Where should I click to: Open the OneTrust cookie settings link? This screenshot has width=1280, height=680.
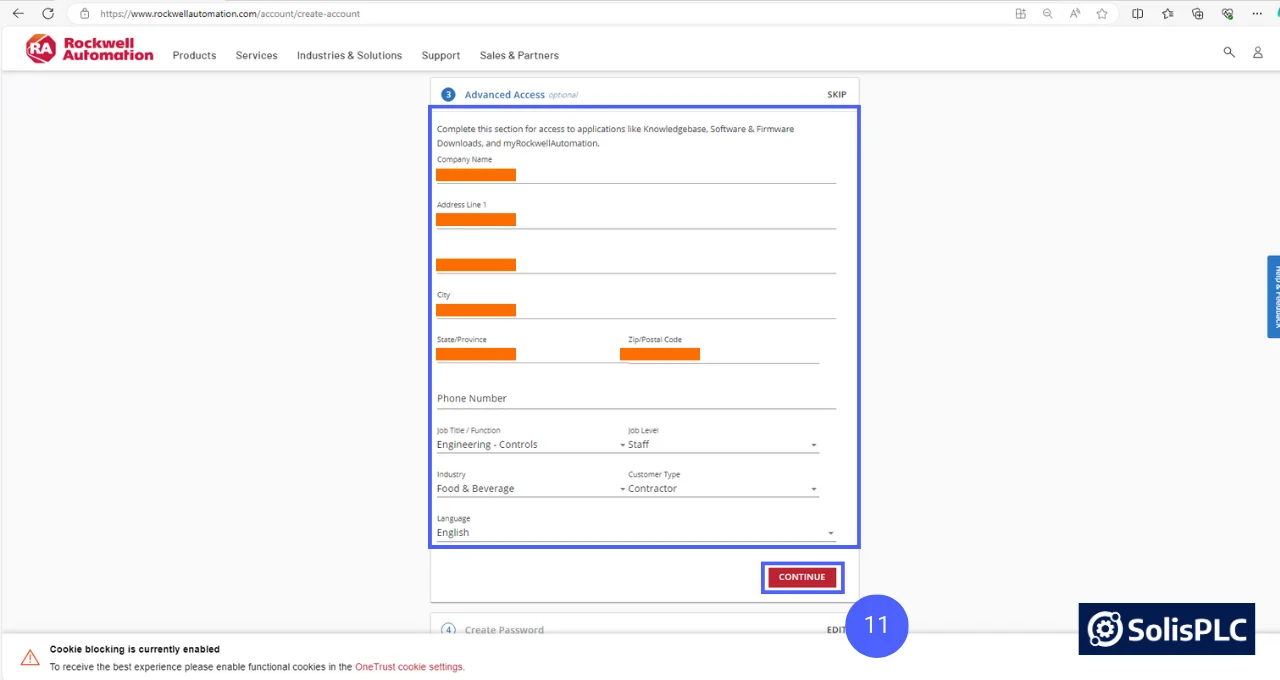[408, 666]
